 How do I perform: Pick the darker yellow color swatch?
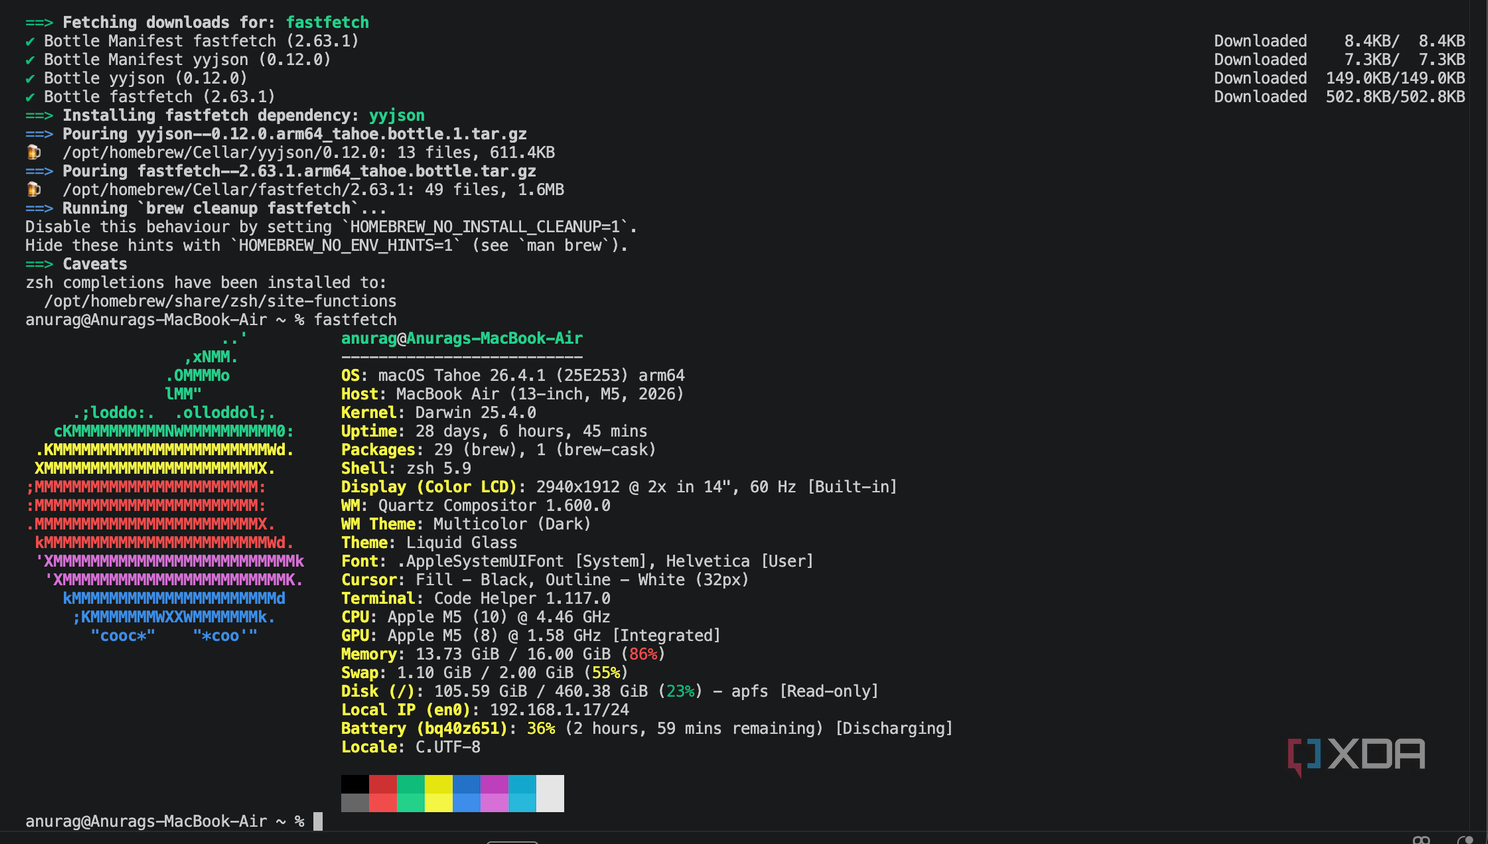(x=439, y=784)
